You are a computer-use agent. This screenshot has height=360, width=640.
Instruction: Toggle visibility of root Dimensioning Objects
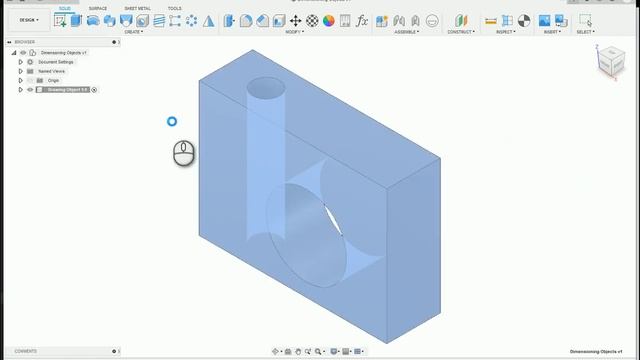[23, 53]
